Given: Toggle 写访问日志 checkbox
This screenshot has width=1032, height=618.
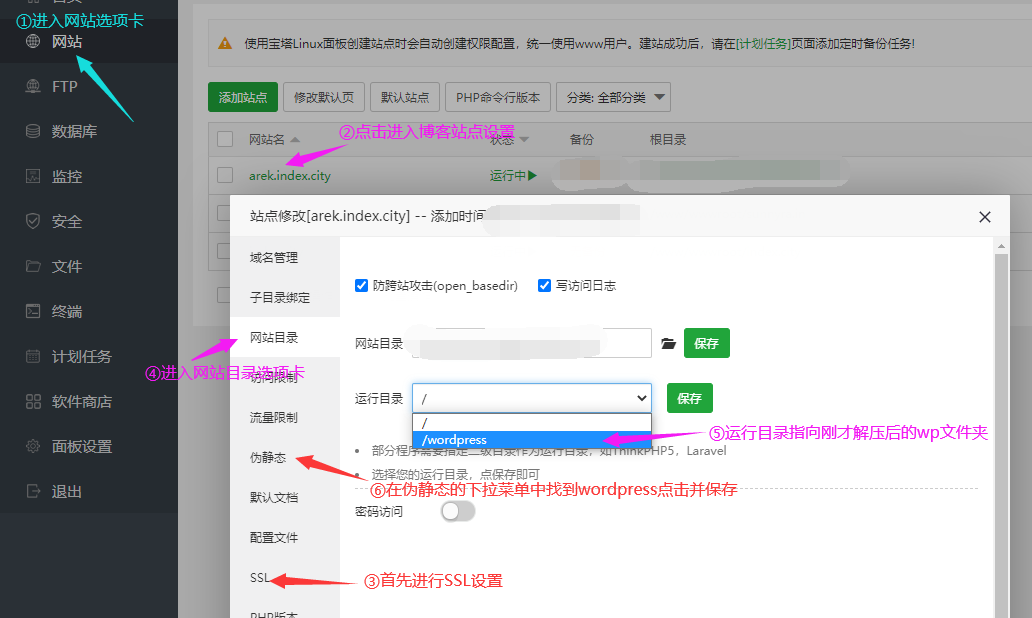Looking at the screenshot, I should (544, 285).
